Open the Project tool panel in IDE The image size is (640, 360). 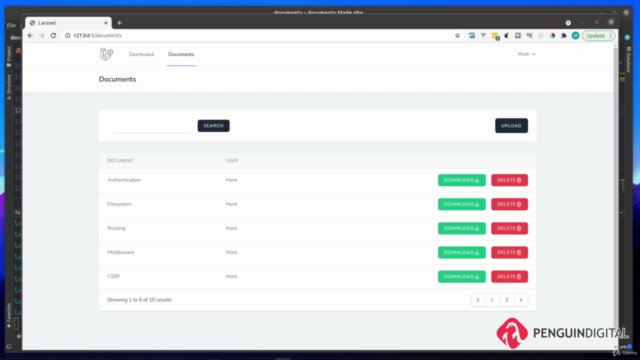(x=9, y=56)
